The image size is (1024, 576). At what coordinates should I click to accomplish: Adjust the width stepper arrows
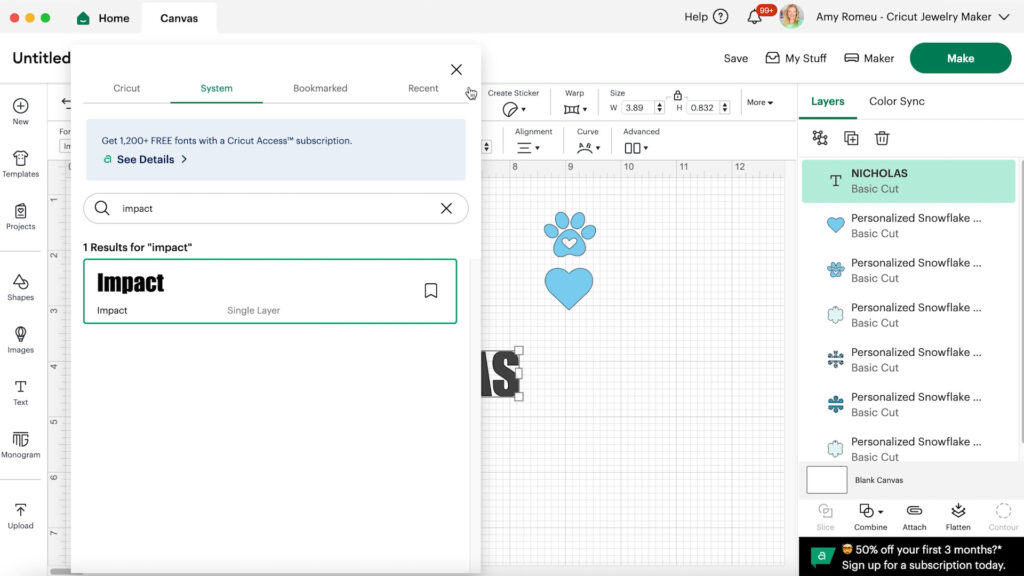coord(660,108)
